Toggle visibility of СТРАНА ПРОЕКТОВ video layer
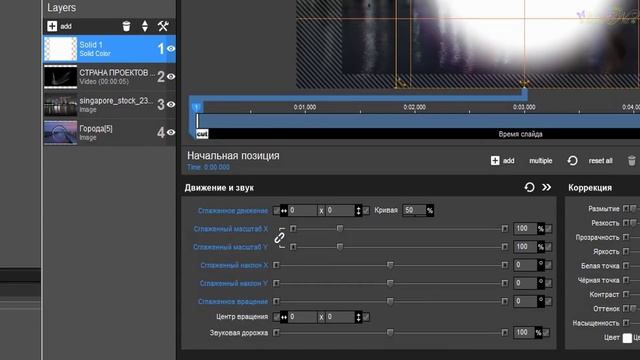This screenshot has height=360, width=640. (171, 76)
